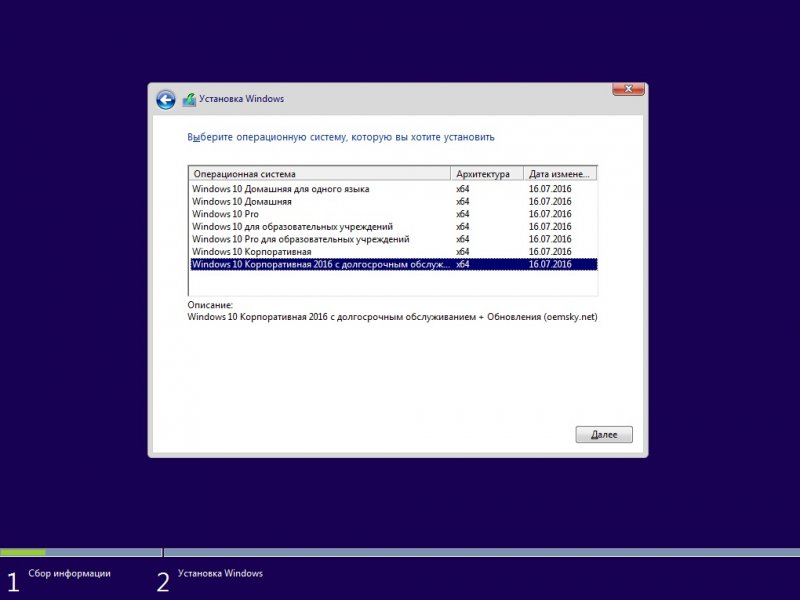Click the description text mentioning oemsky.net

[392, 317]
